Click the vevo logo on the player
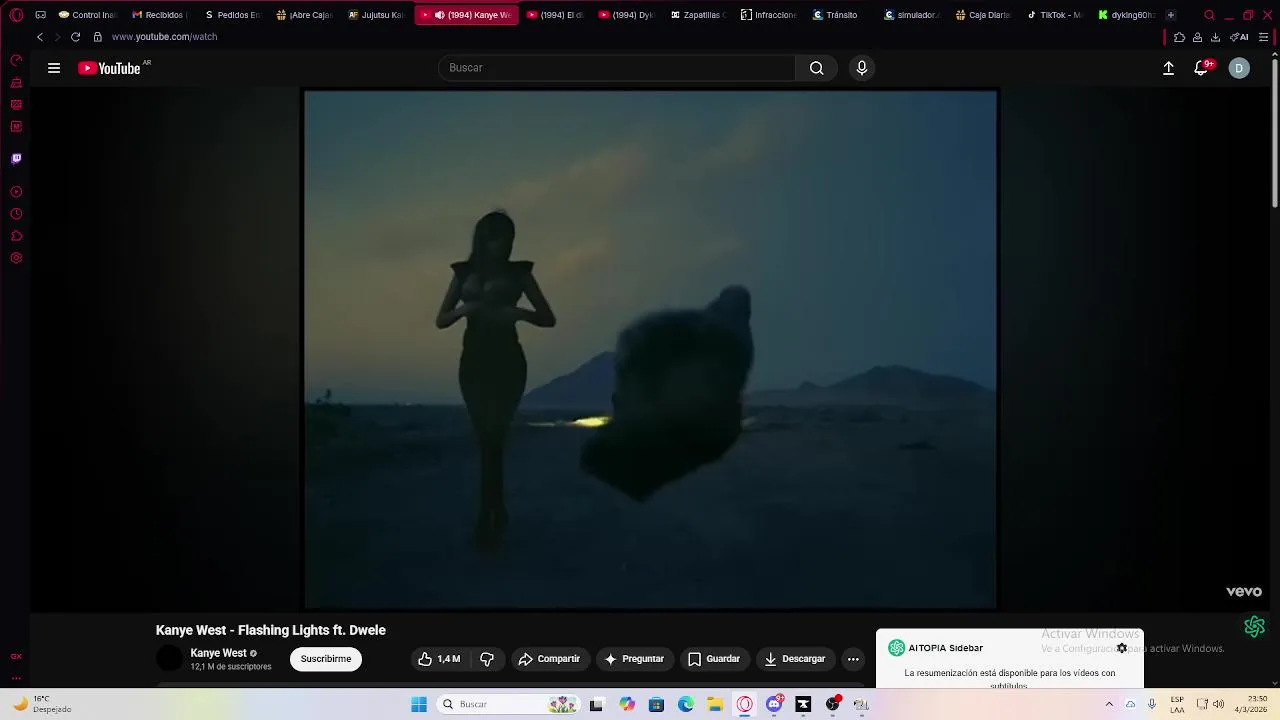Viewport: 1280px width, 720px height. tap(1244, 592)
